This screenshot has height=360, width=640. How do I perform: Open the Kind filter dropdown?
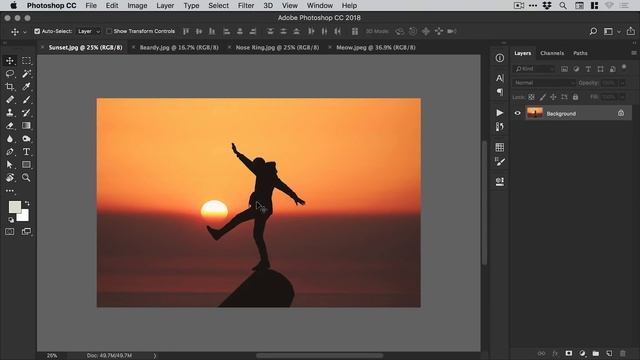pos(534,69)
